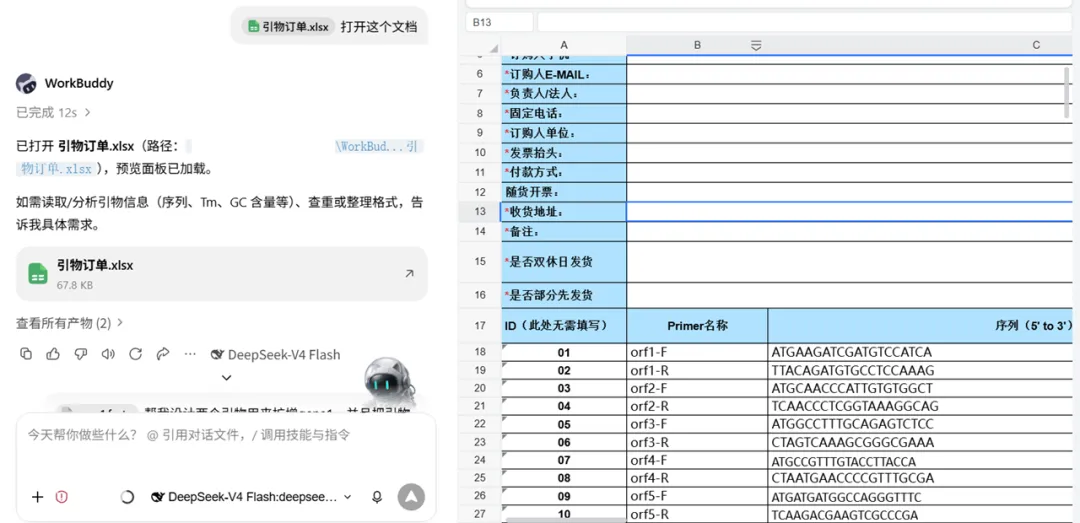Click green spreadsheet icon on file card
Viewport: 1080px width, 523px height.
pos(38,274)
